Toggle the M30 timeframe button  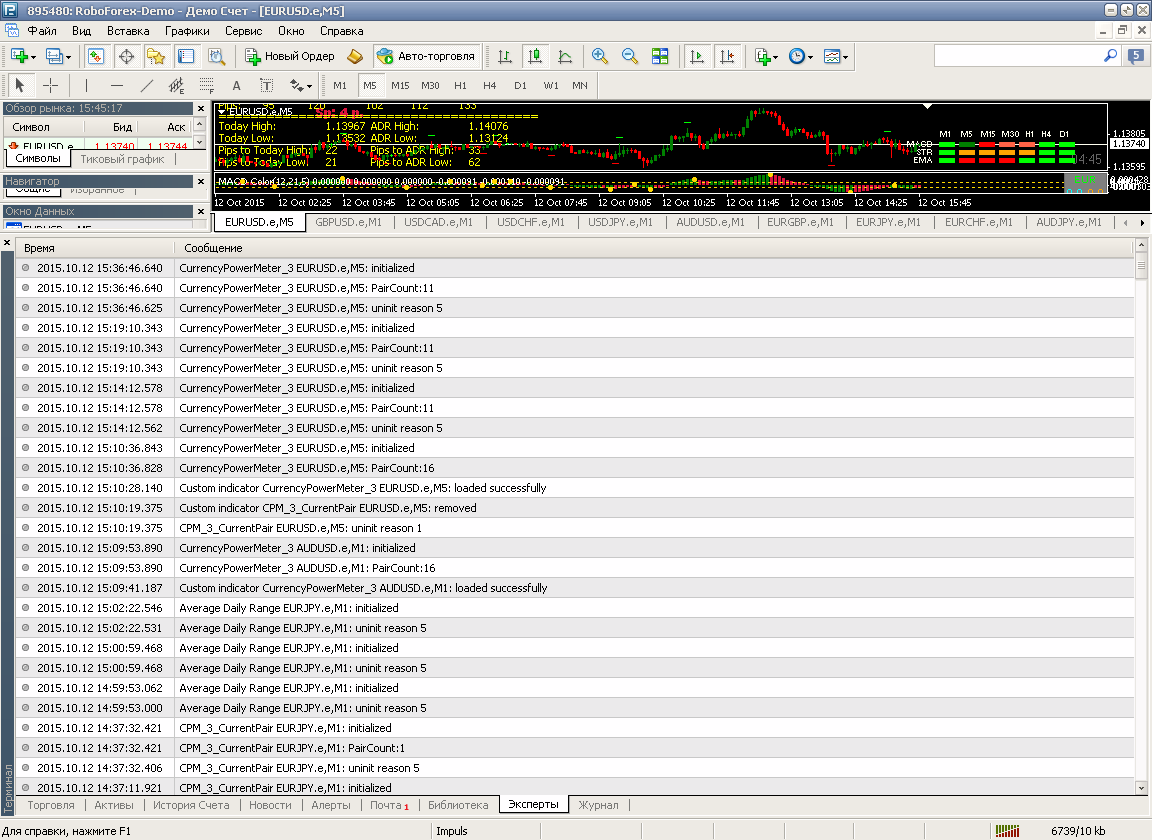click(431, 85)
